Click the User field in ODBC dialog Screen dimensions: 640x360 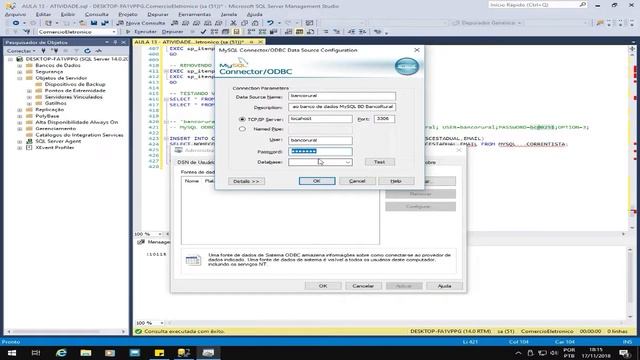[x=320, y=140]
